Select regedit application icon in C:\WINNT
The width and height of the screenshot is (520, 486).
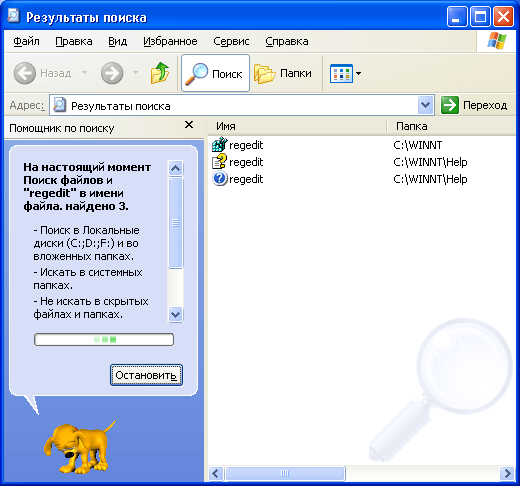219,145
